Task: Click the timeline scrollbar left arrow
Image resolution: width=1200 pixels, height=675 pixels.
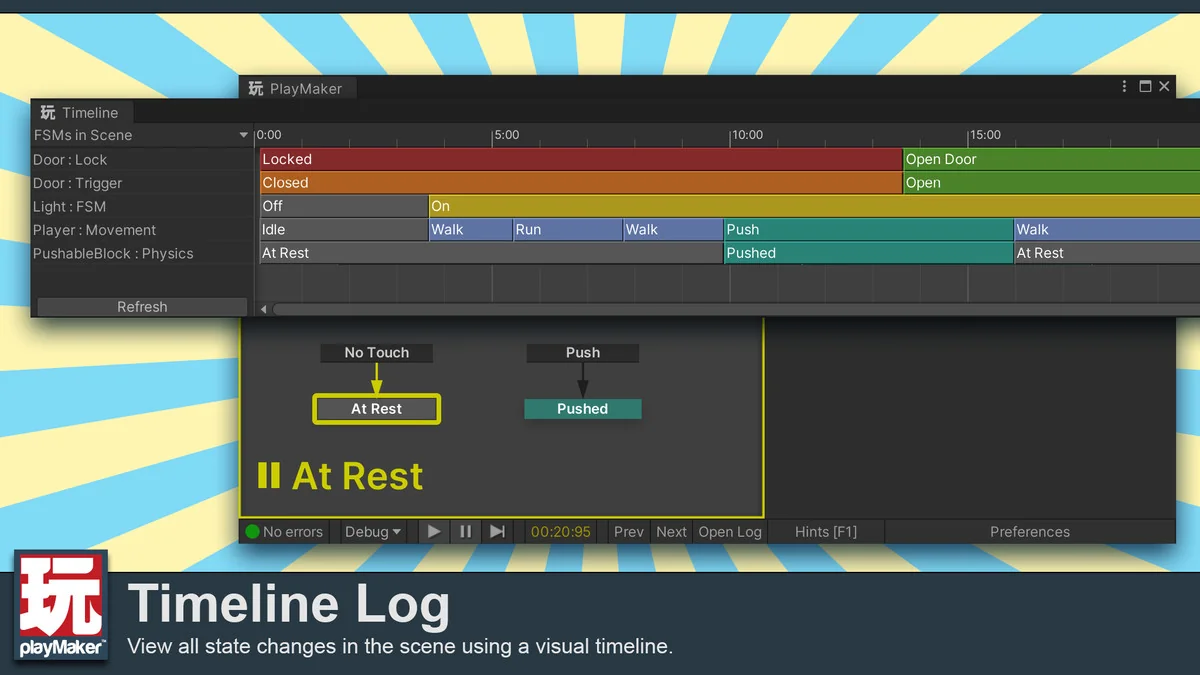Action: pos(264,309)
